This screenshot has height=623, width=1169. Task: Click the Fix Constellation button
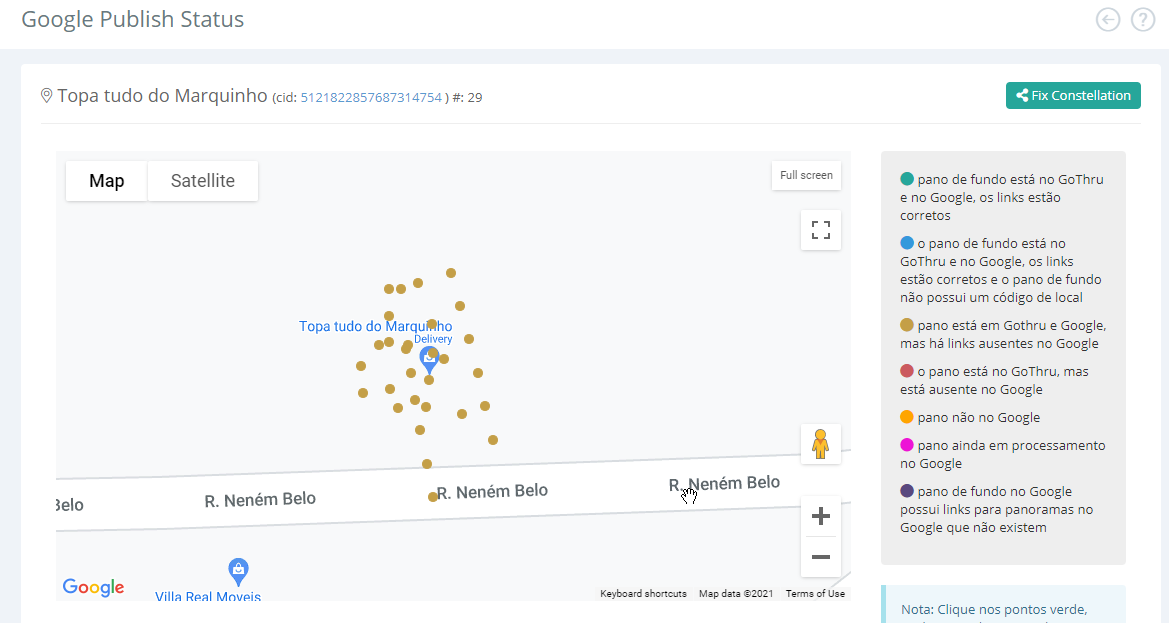point(1073,96)
